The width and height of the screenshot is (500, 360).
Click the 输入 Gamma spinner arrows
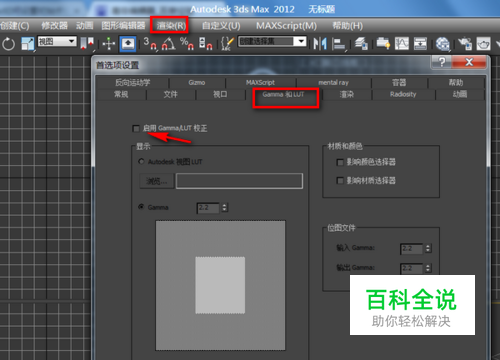click(x=428, y=248)
